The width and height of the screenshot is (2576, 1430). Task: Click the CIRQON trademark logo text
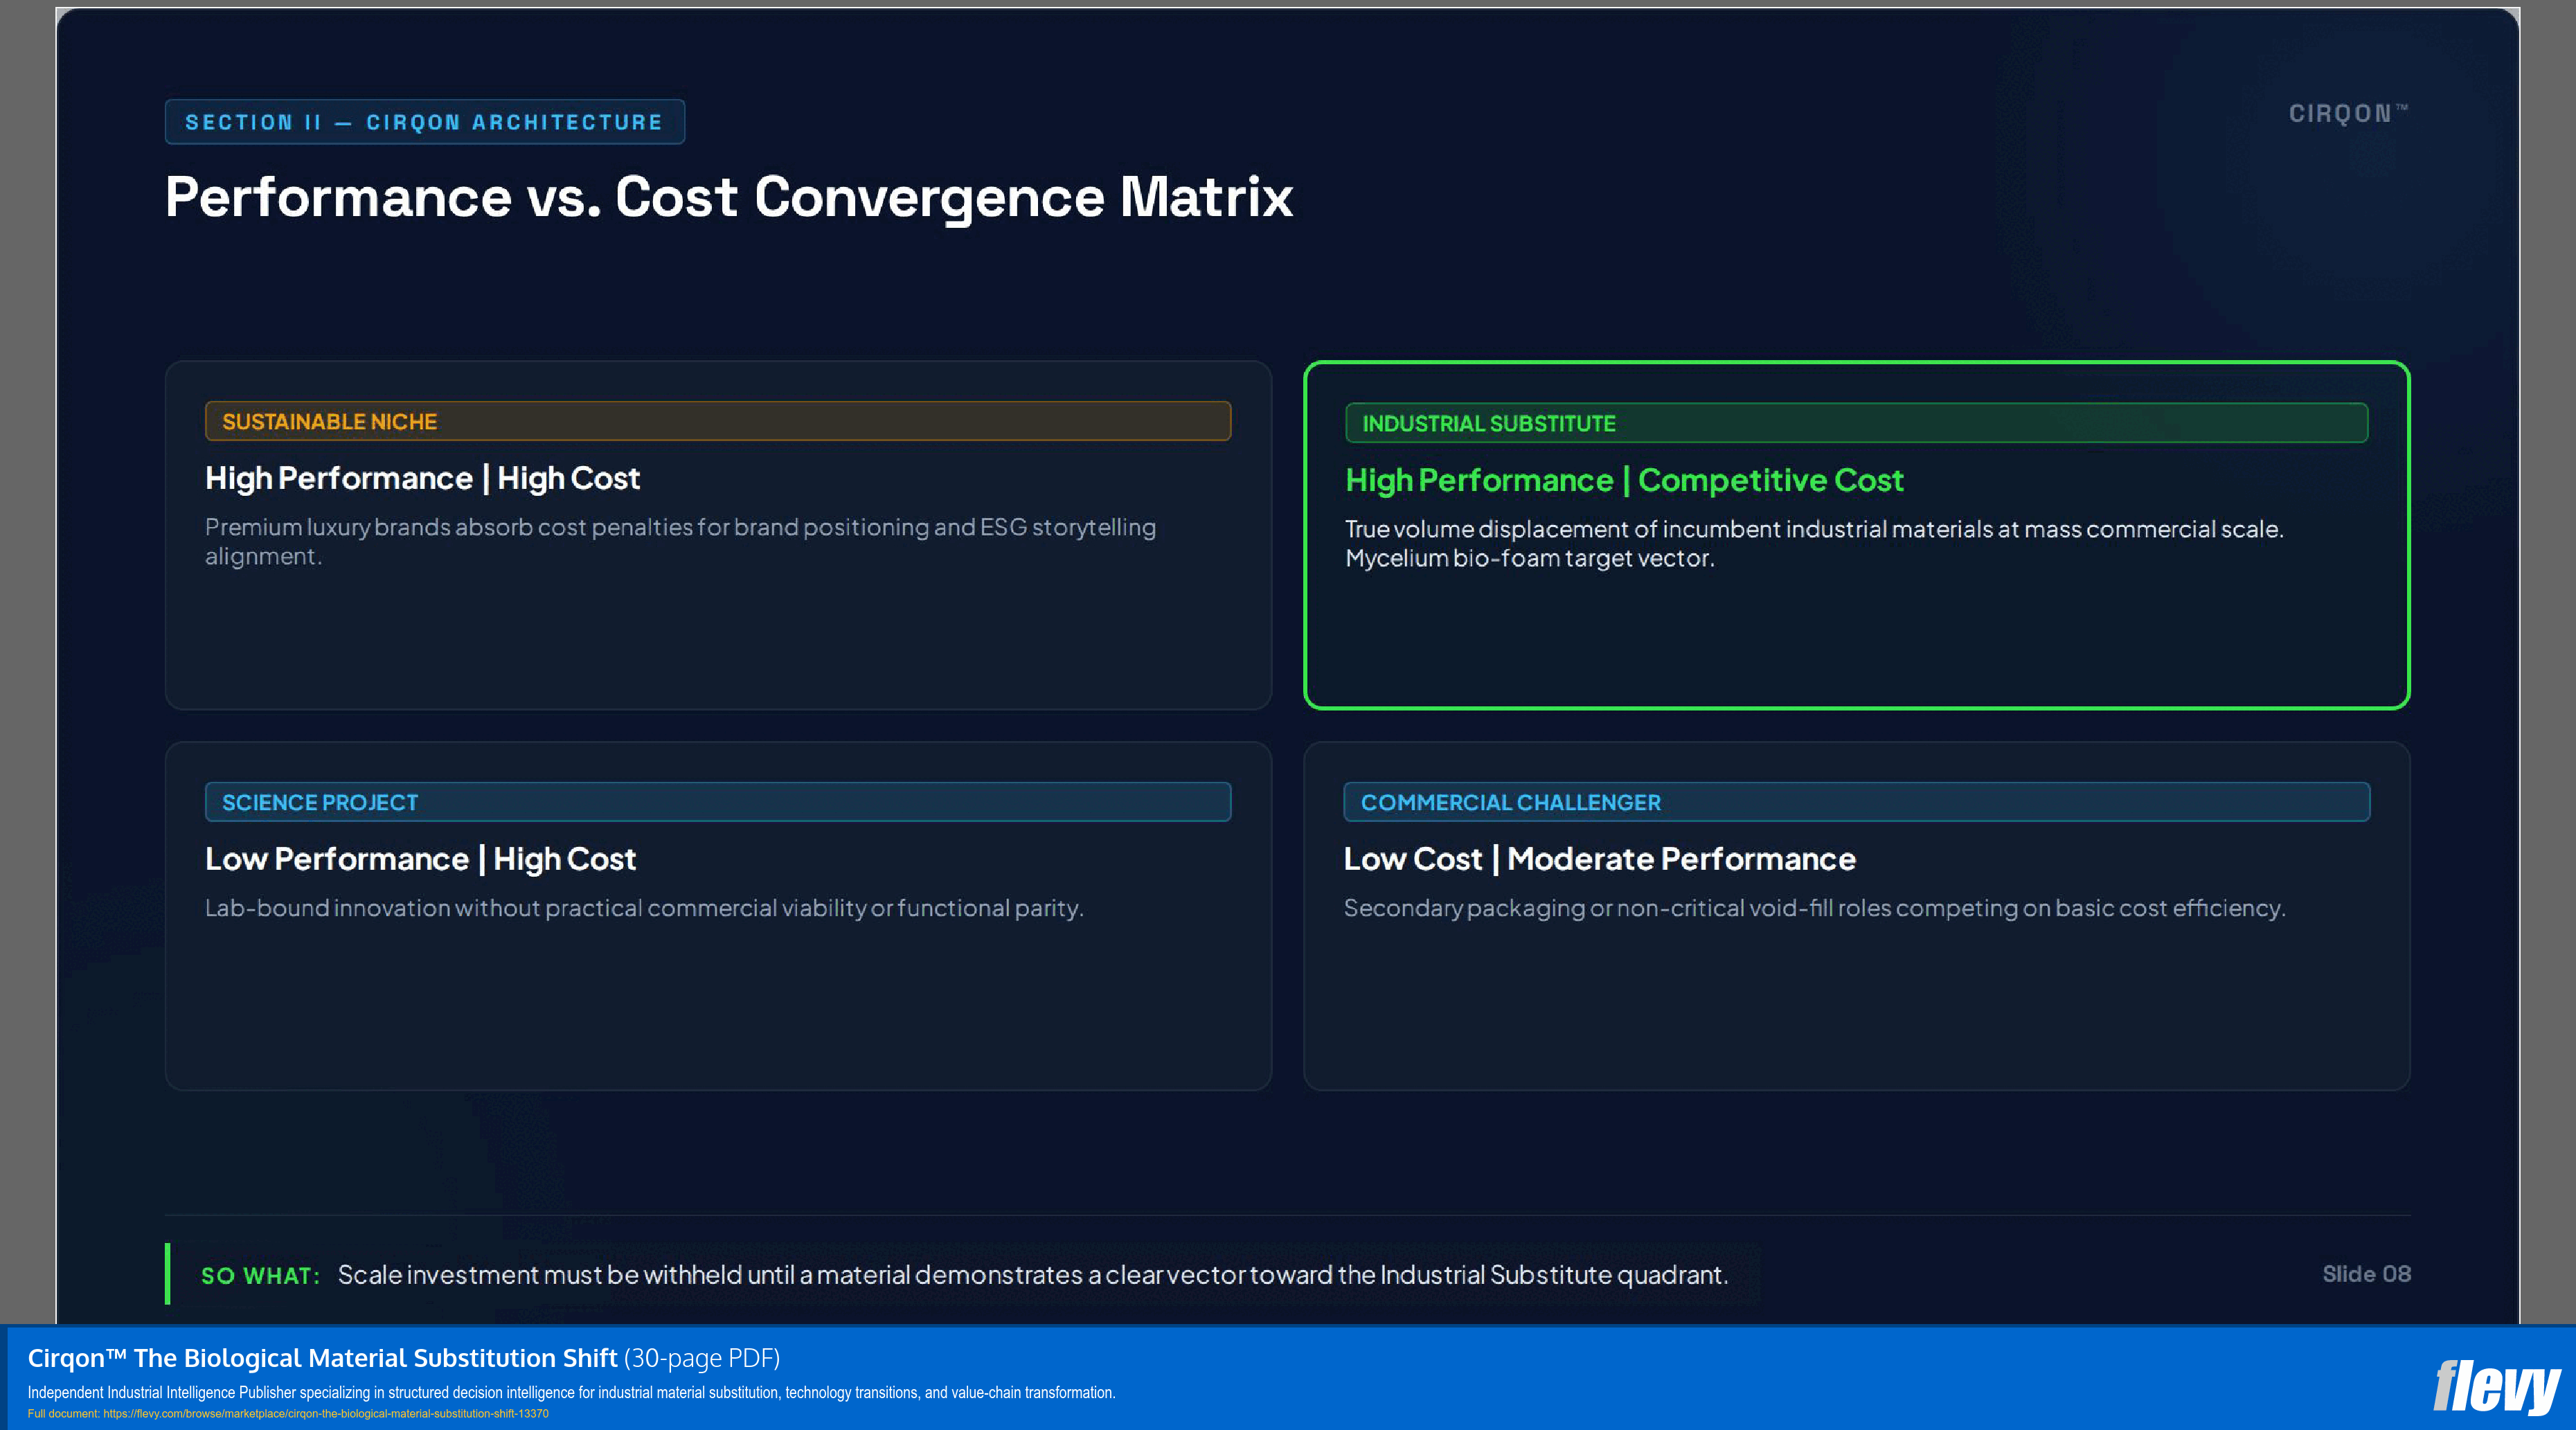point(2348,114)
